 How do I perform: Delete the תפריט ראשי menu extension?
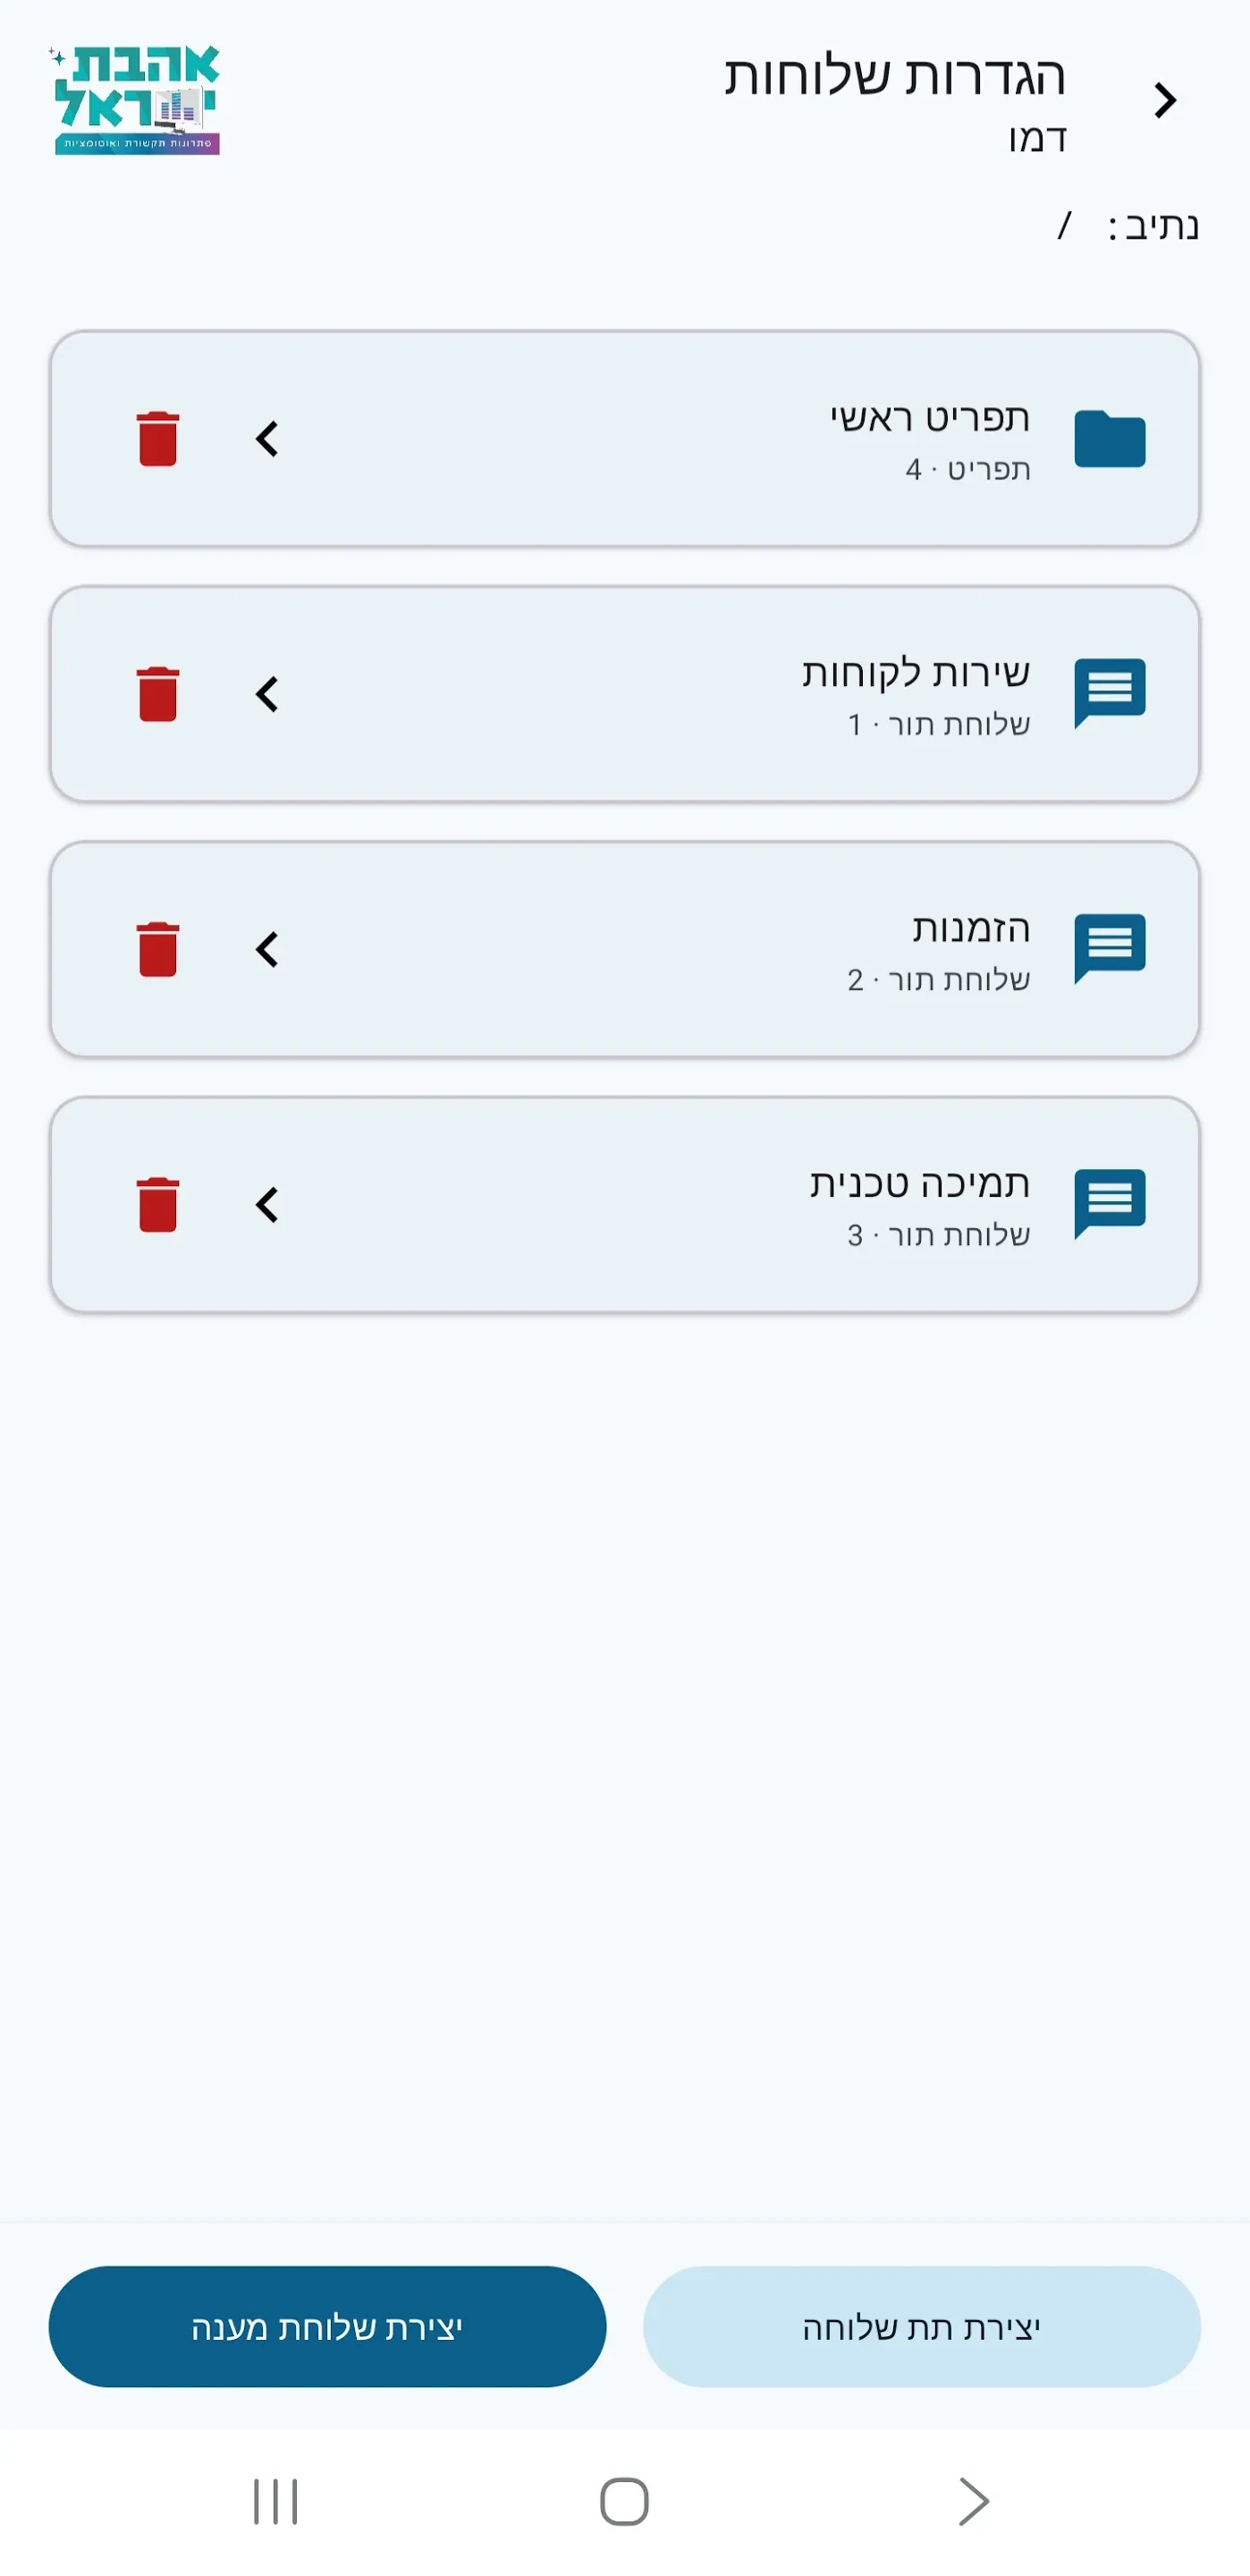point(158,439)
